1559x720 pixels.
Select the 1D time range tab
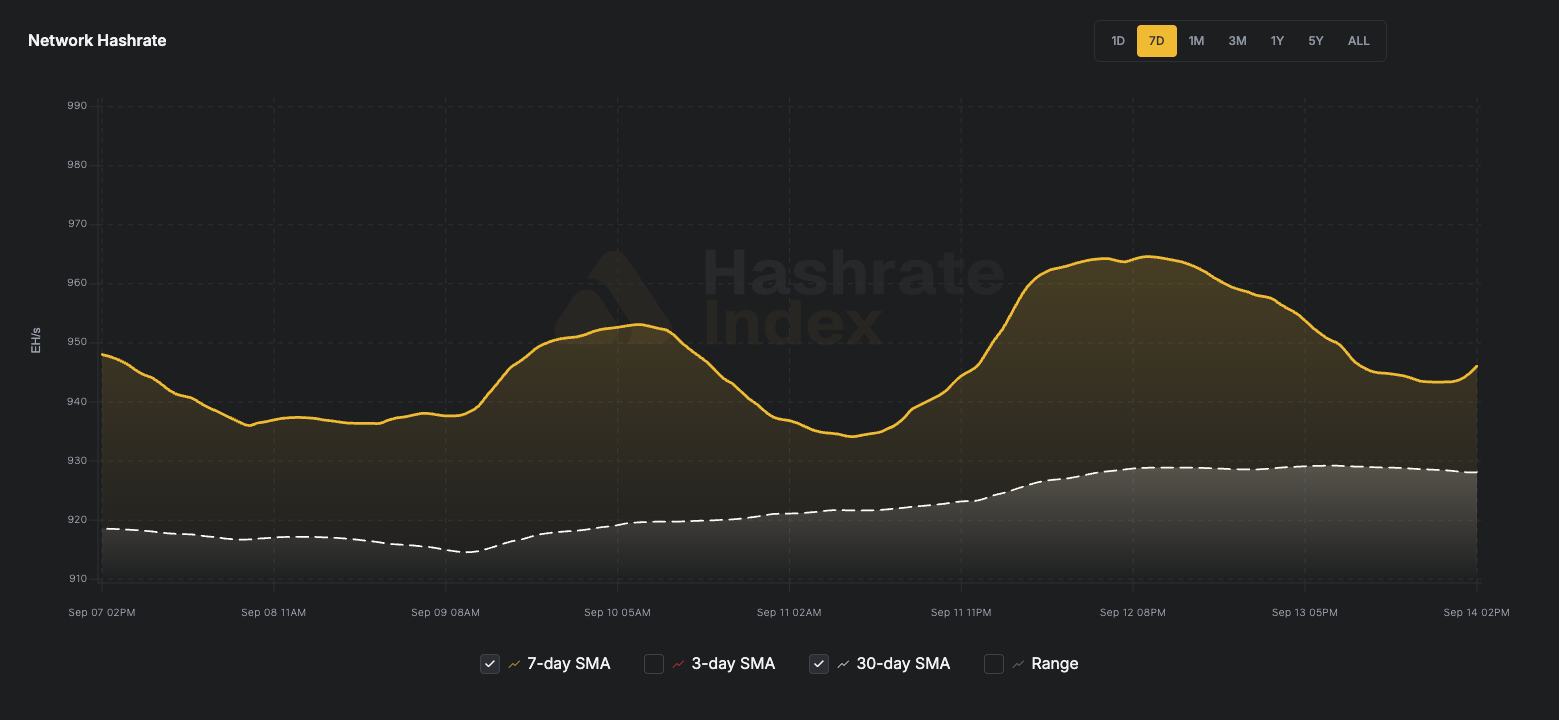click(1118, 41)
